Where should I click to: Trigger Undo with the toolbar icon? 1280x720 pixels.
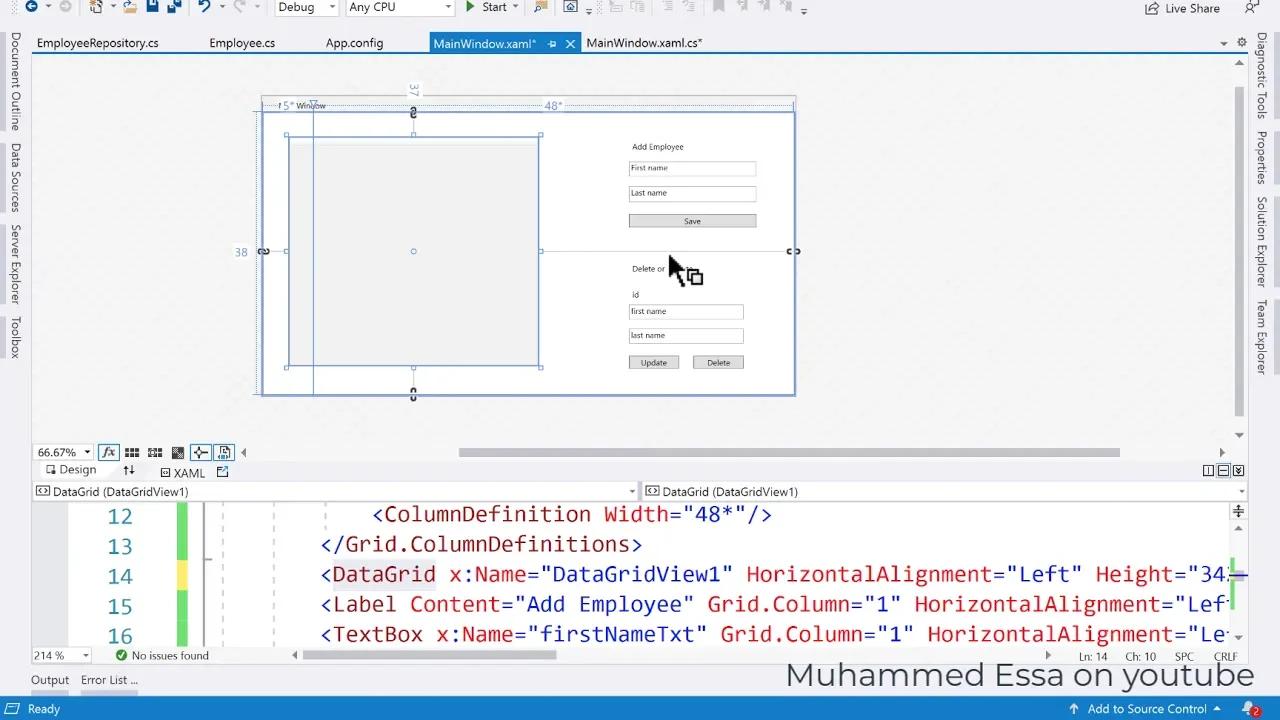pyautogui.click(x=204, y=8)
